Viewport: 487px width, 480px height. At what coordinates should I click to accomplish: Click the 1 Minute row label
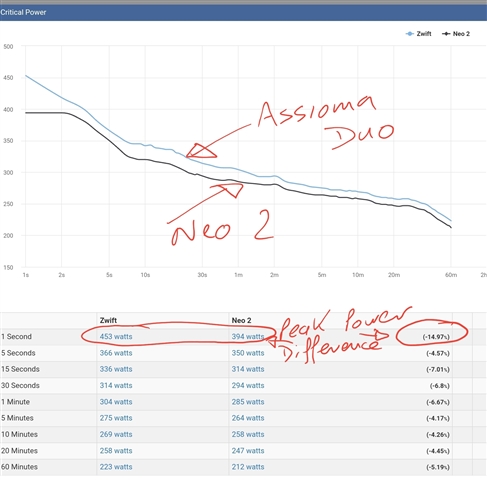[x=15, y=402]
